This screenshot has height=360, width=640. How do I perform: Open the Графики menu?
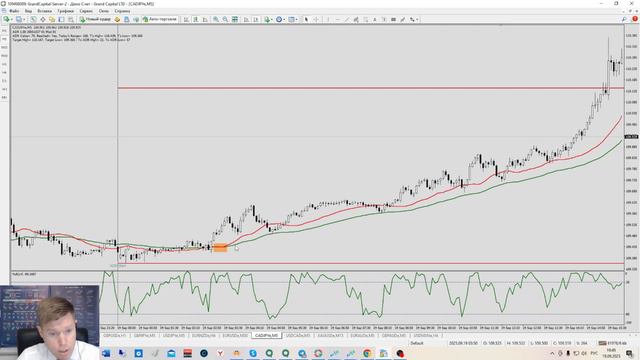coord(65,11)
